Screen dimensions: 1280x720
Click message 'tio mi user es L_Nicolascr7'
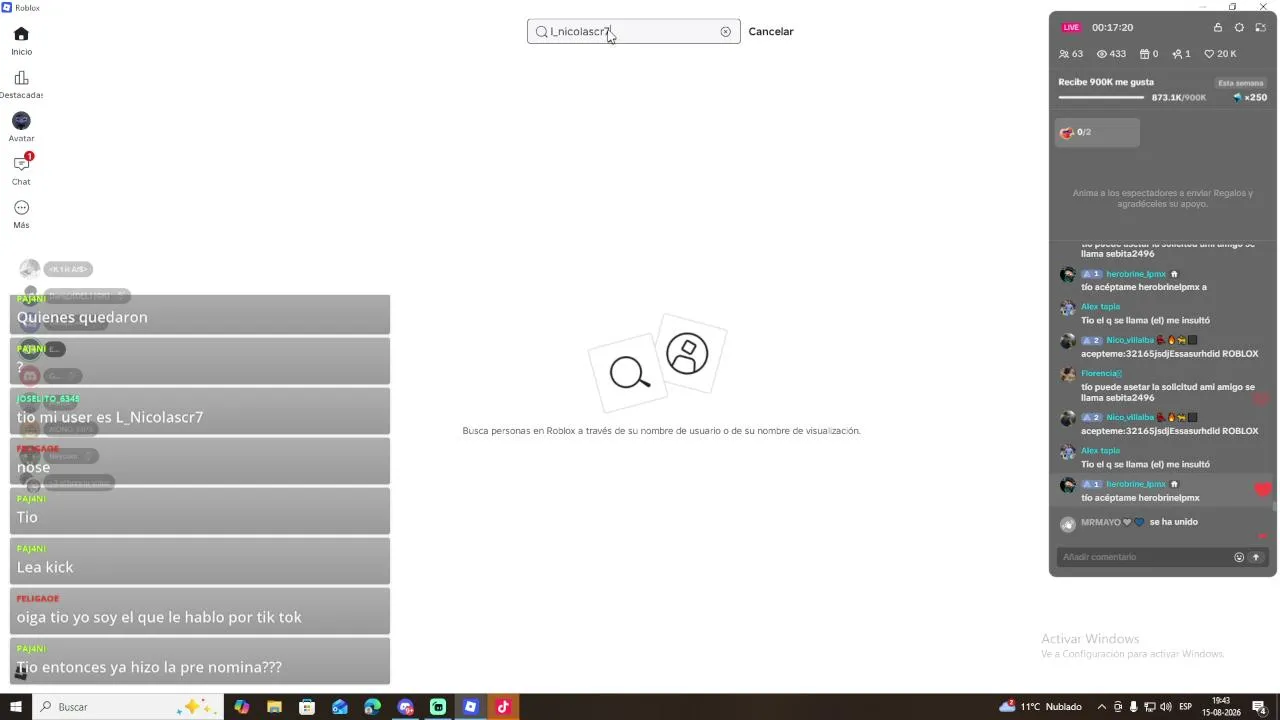coord(200,411)
